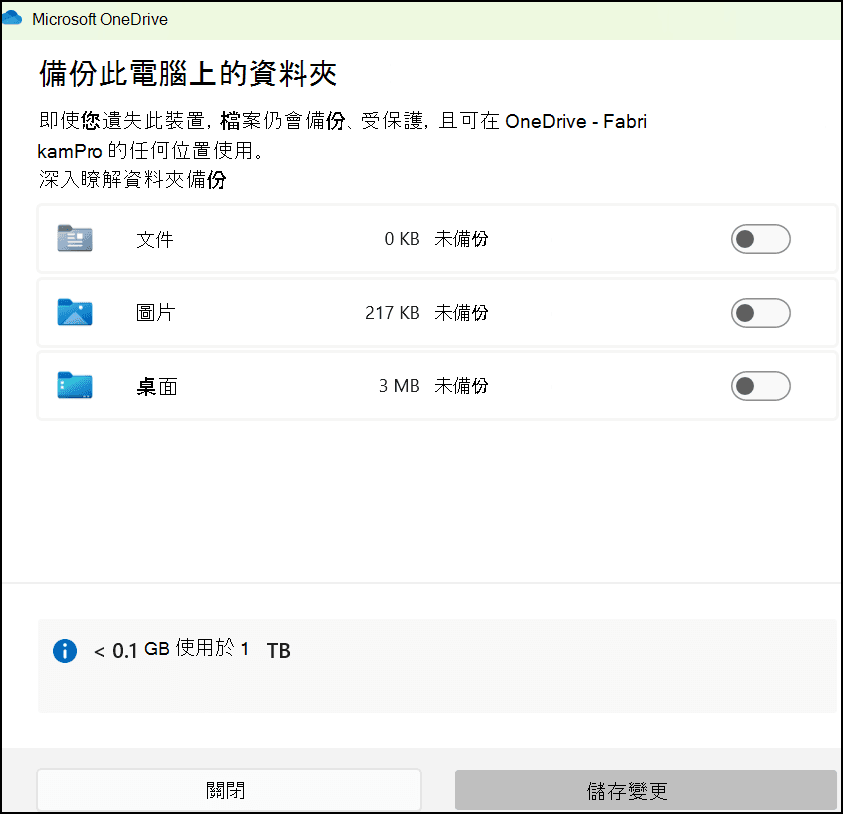
Task: Click the Microsoft OneDrive window title
Action: click(x=100, y=19)
